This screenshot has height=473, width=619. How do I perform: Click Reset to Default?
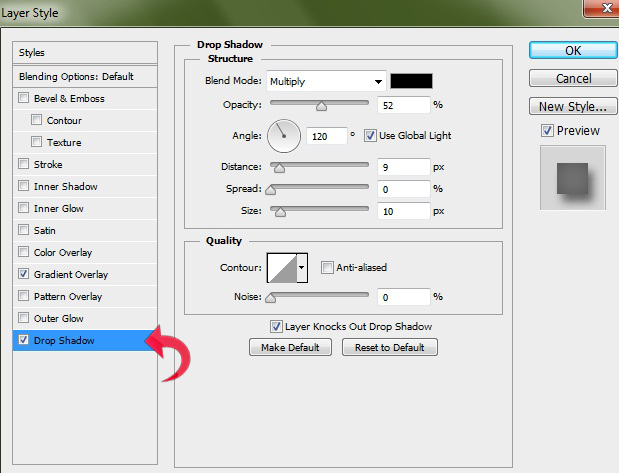pyautogui.click(x=390, y=347)
